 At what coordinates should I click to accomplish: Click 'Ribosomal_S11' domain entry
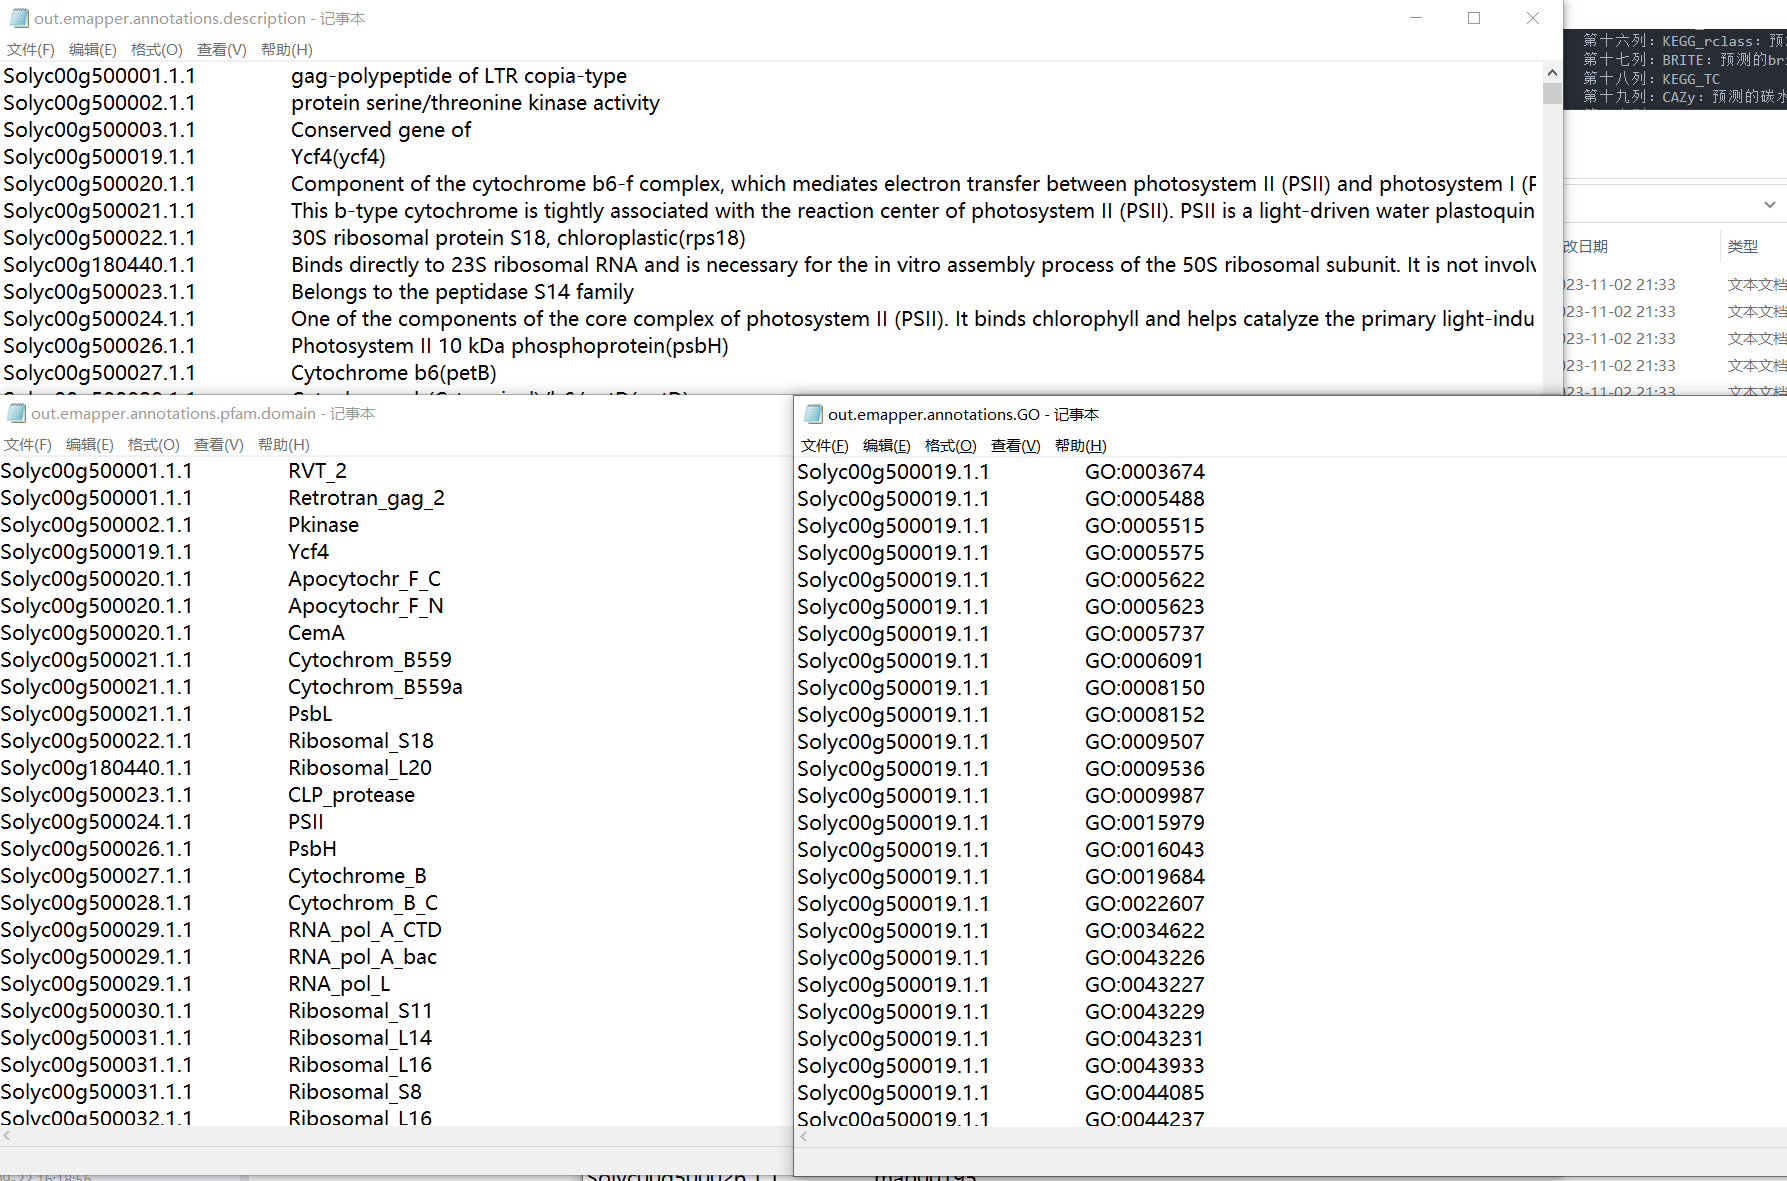coord(360,1011)
